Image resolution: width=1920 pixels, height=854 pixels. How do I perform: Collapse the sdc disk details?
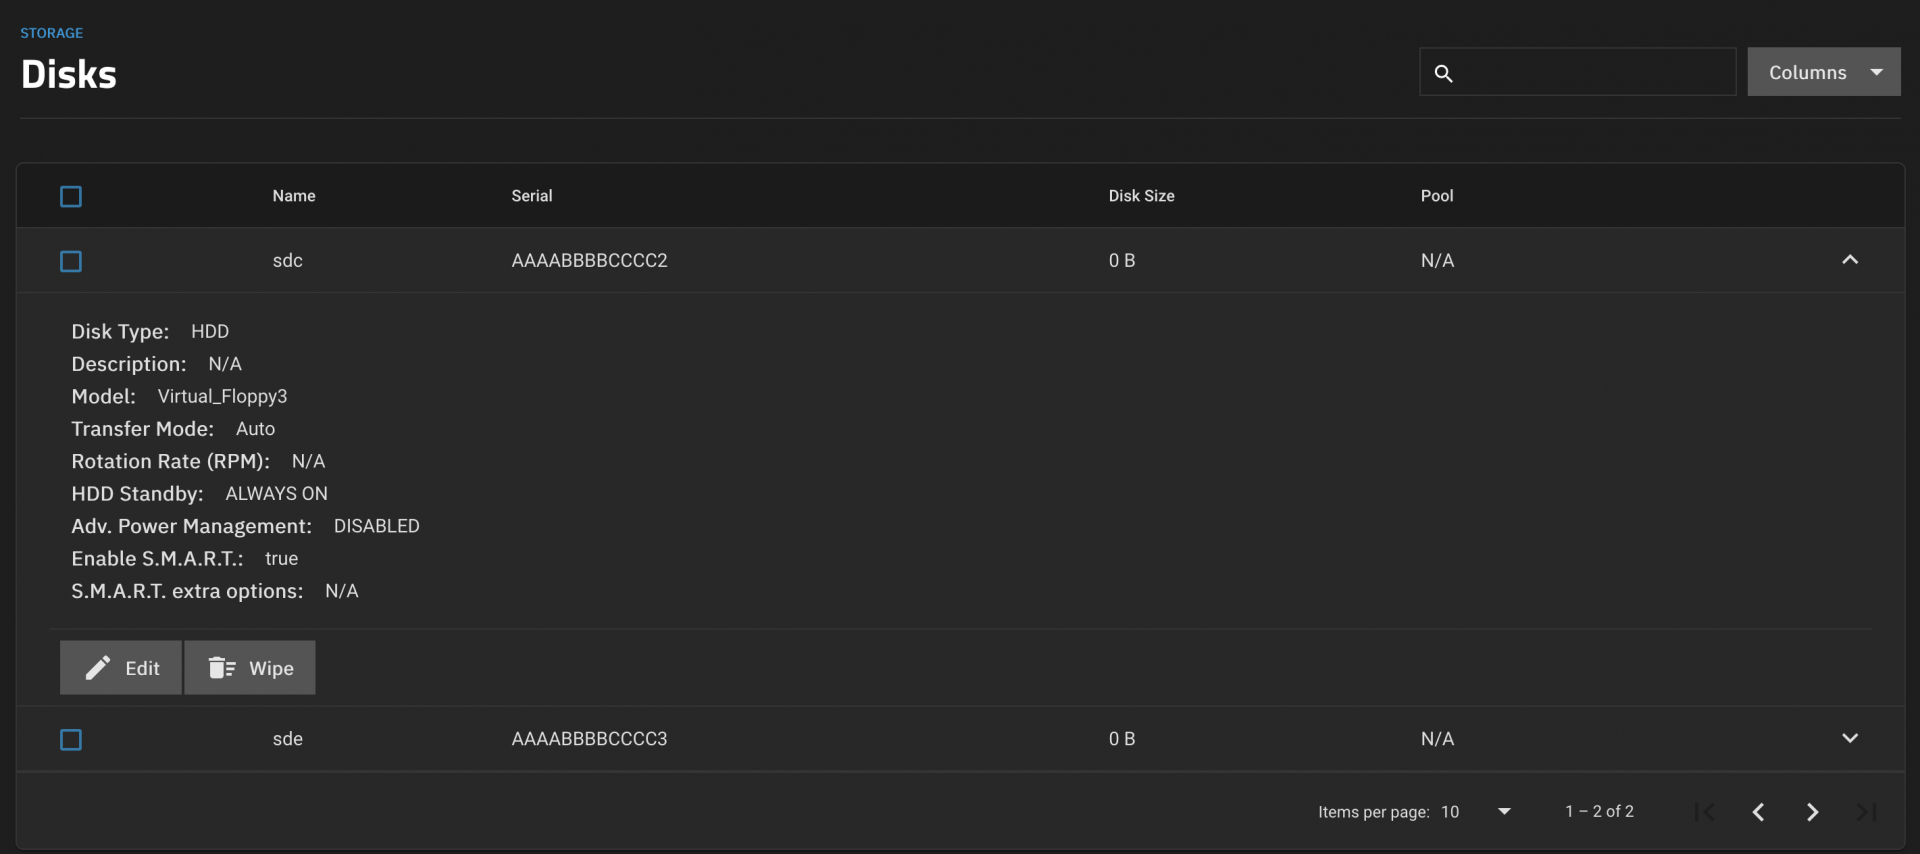click(x=1850, y=260)
